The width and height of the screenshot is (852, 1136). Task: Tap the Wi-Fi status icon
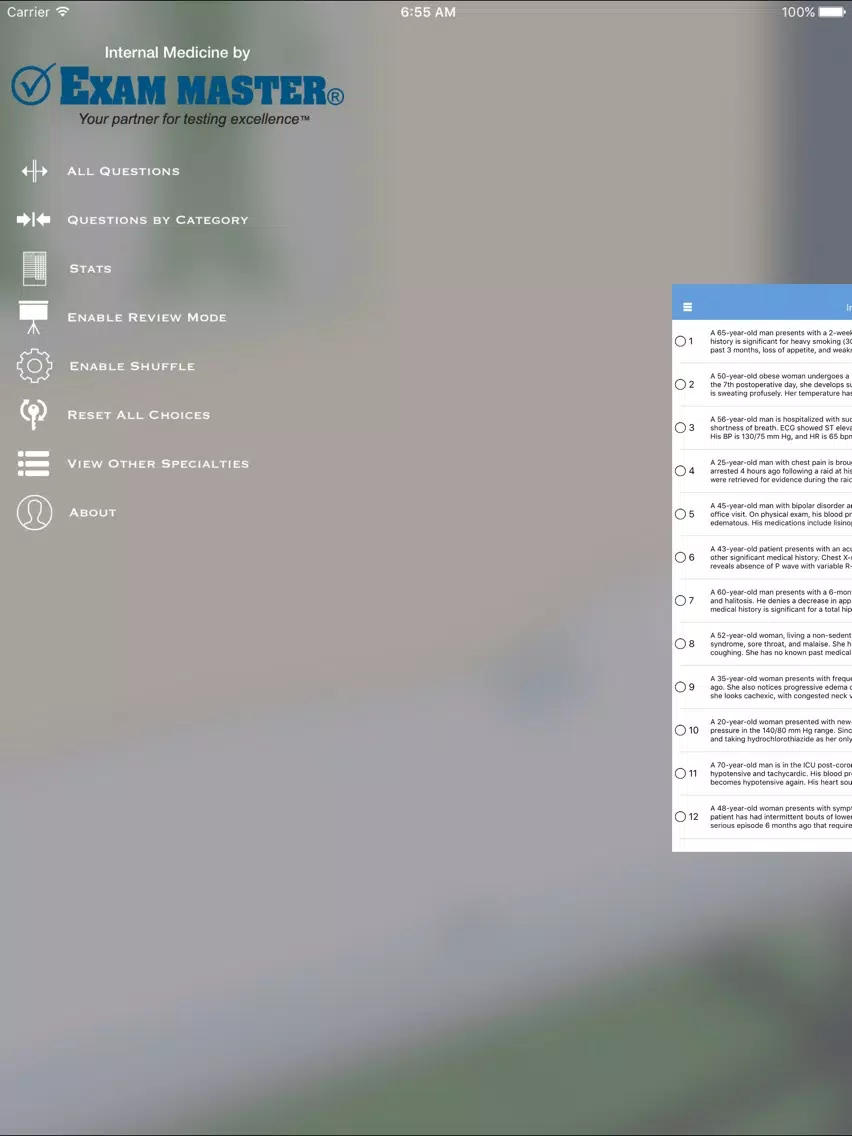(63, 12)
